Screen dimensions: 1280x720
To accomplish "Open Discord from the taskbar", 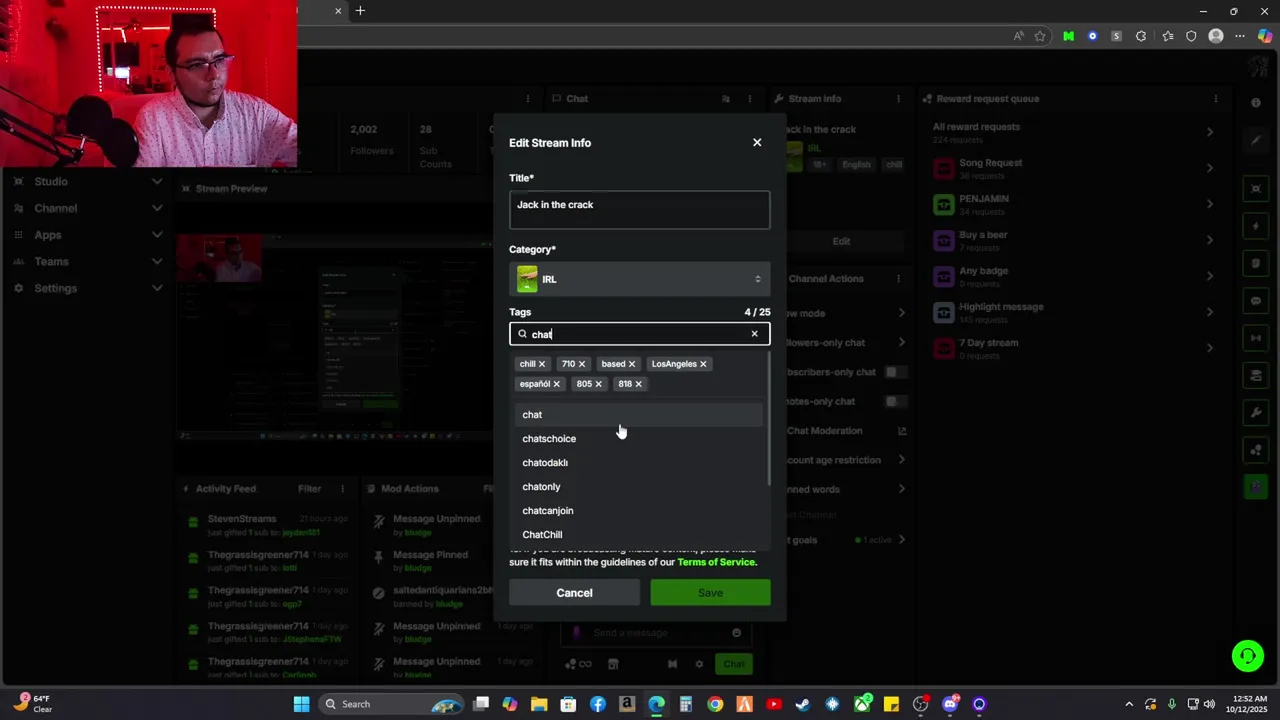I will tap(950, 704).
